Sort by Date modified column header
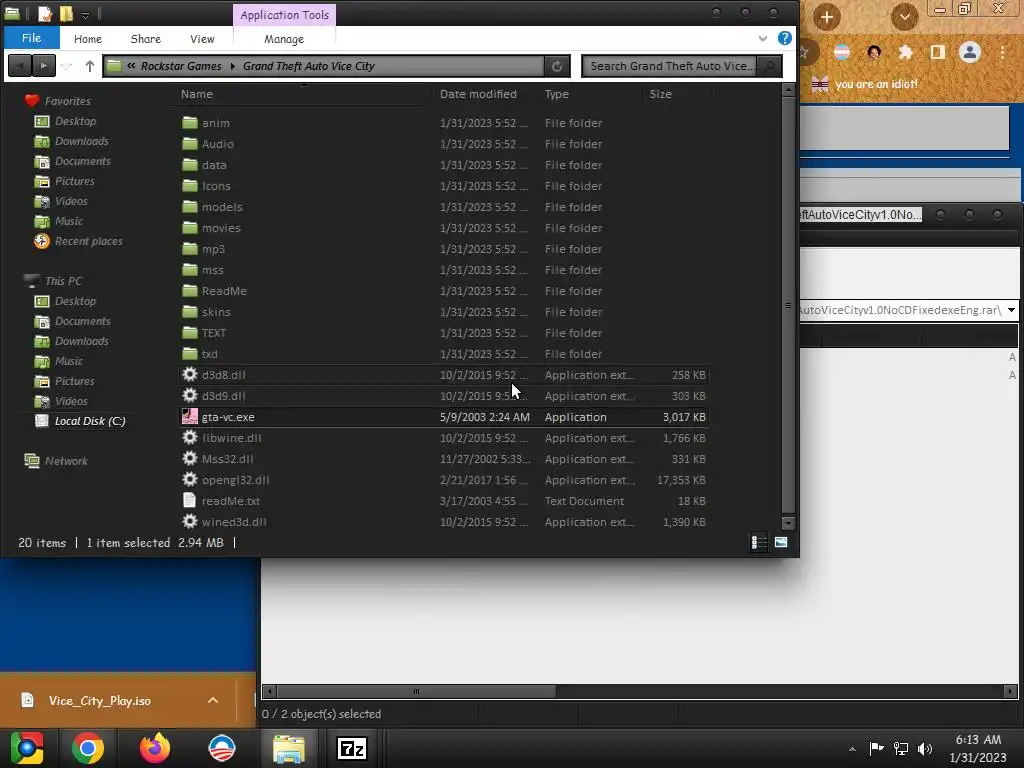 [x=478, y=94]
